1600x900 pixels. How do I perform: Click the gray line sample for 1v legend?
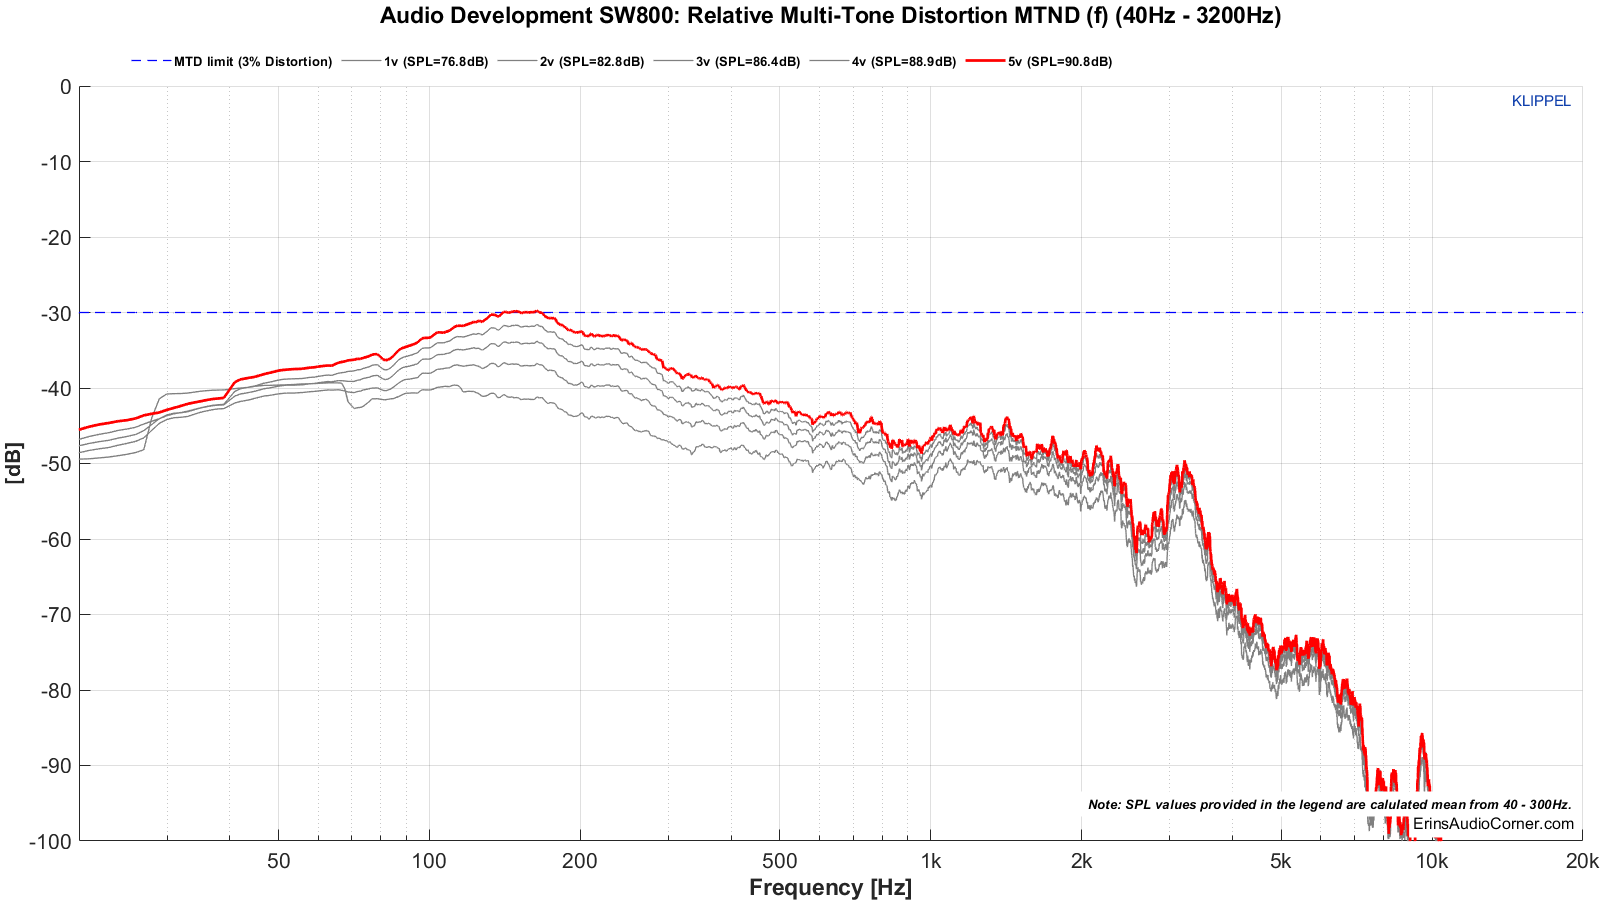tap(360, 61)
